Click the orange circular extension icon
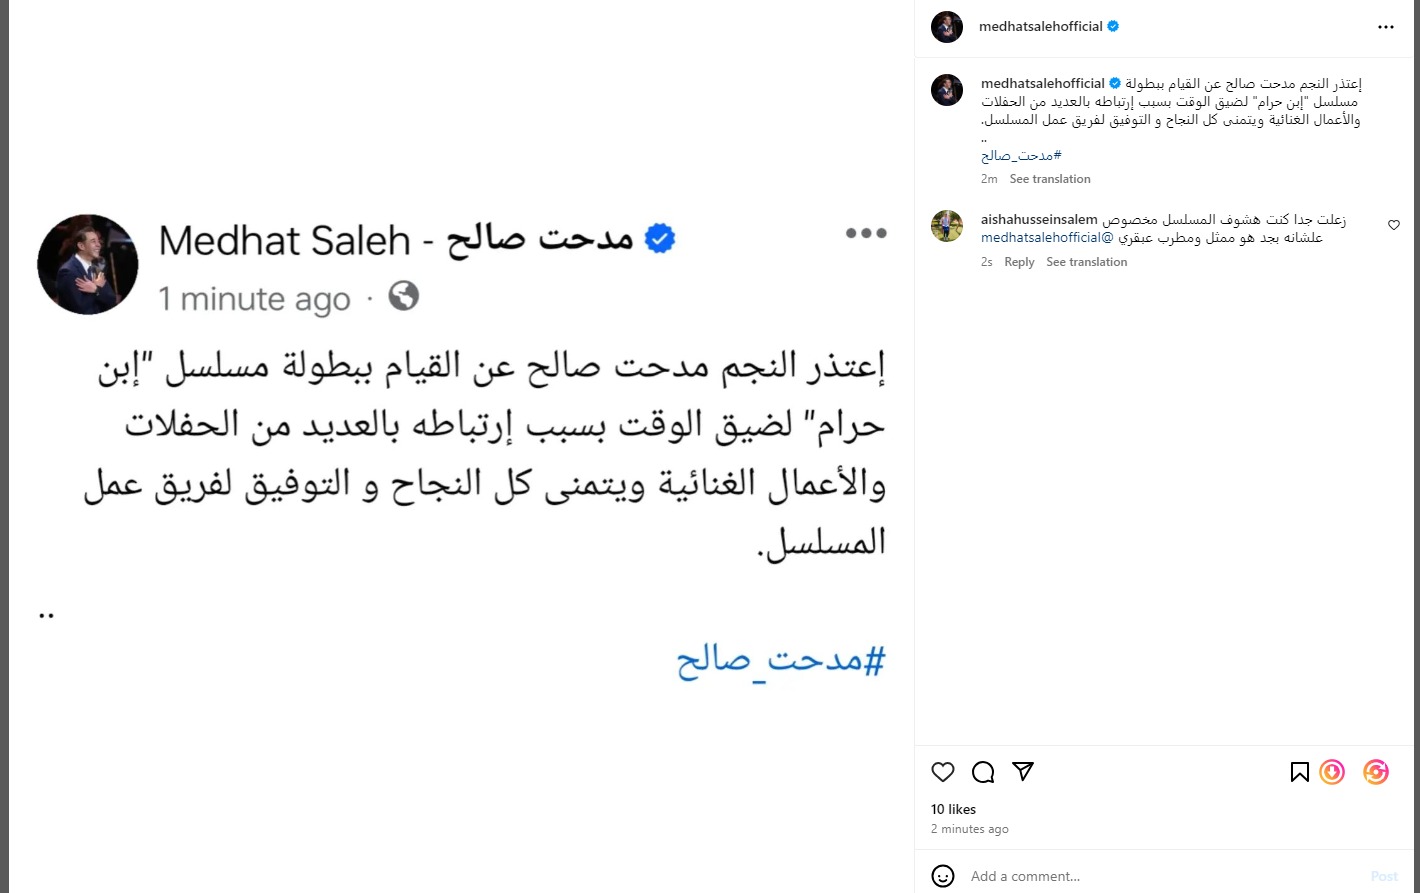This screenshot has height=893, width=1420. pyautogui.click(x=1332, y=772)
